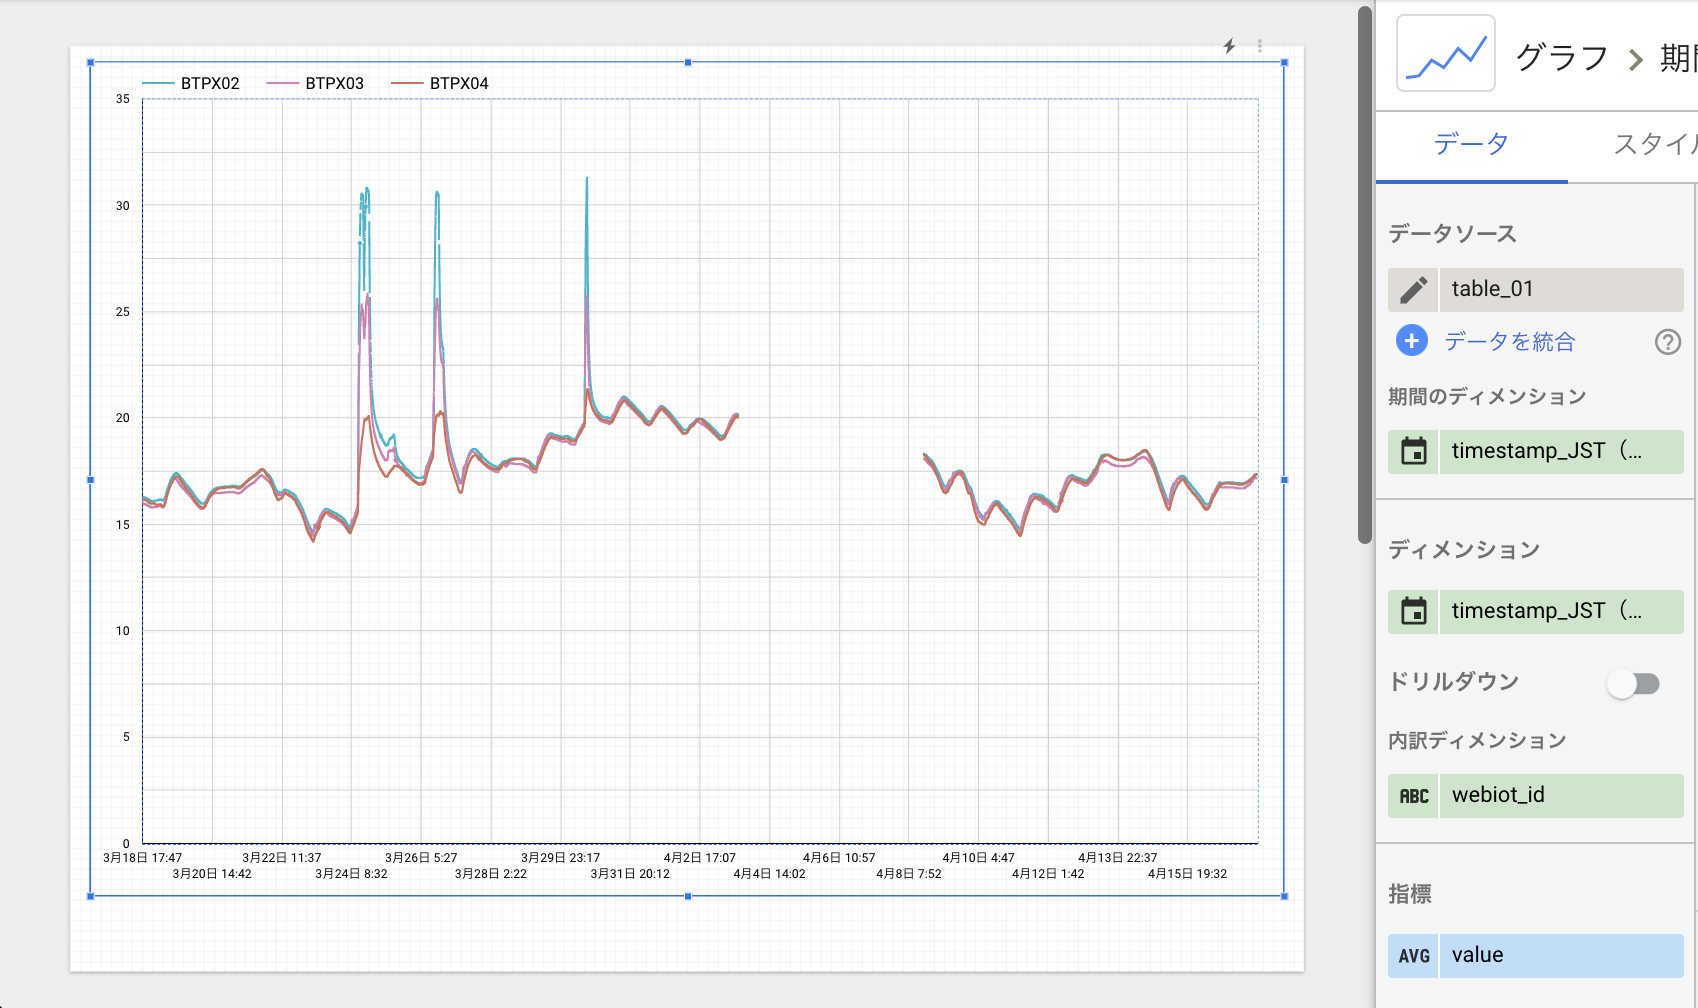Viewport: 1698px width, 1008px height.
Task: Select the webiot_id breakdown dimension field
Action: (x=1560, y=796)
